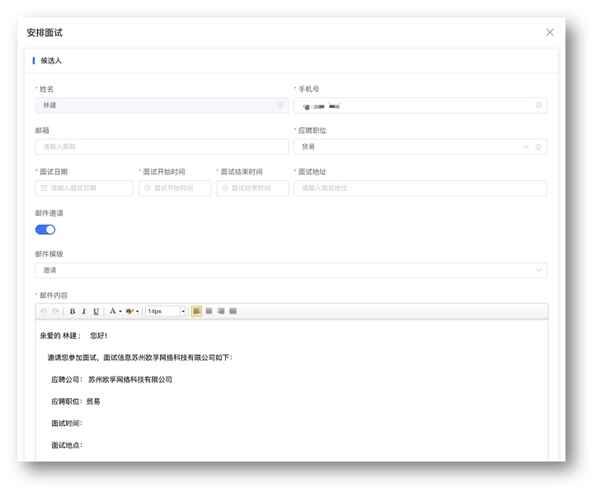This screenshot has width=600, height=496.
Task: Open the font color picker
Action: coord(114,312)
